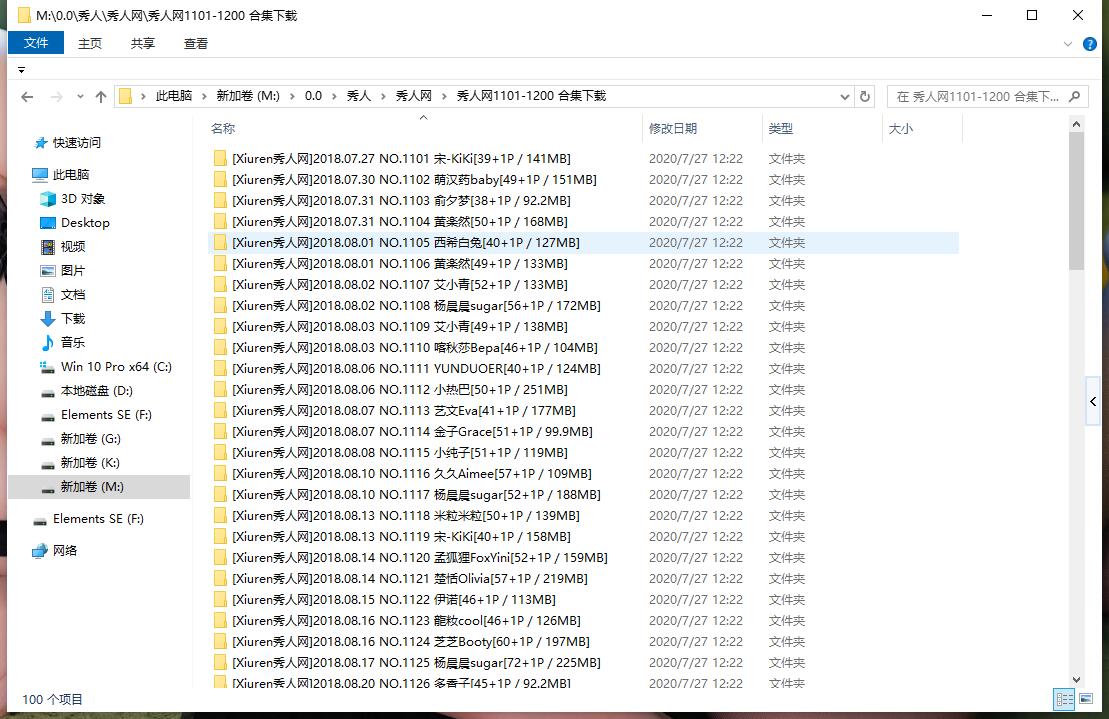Open the 文件 menu

pos(36,43)
